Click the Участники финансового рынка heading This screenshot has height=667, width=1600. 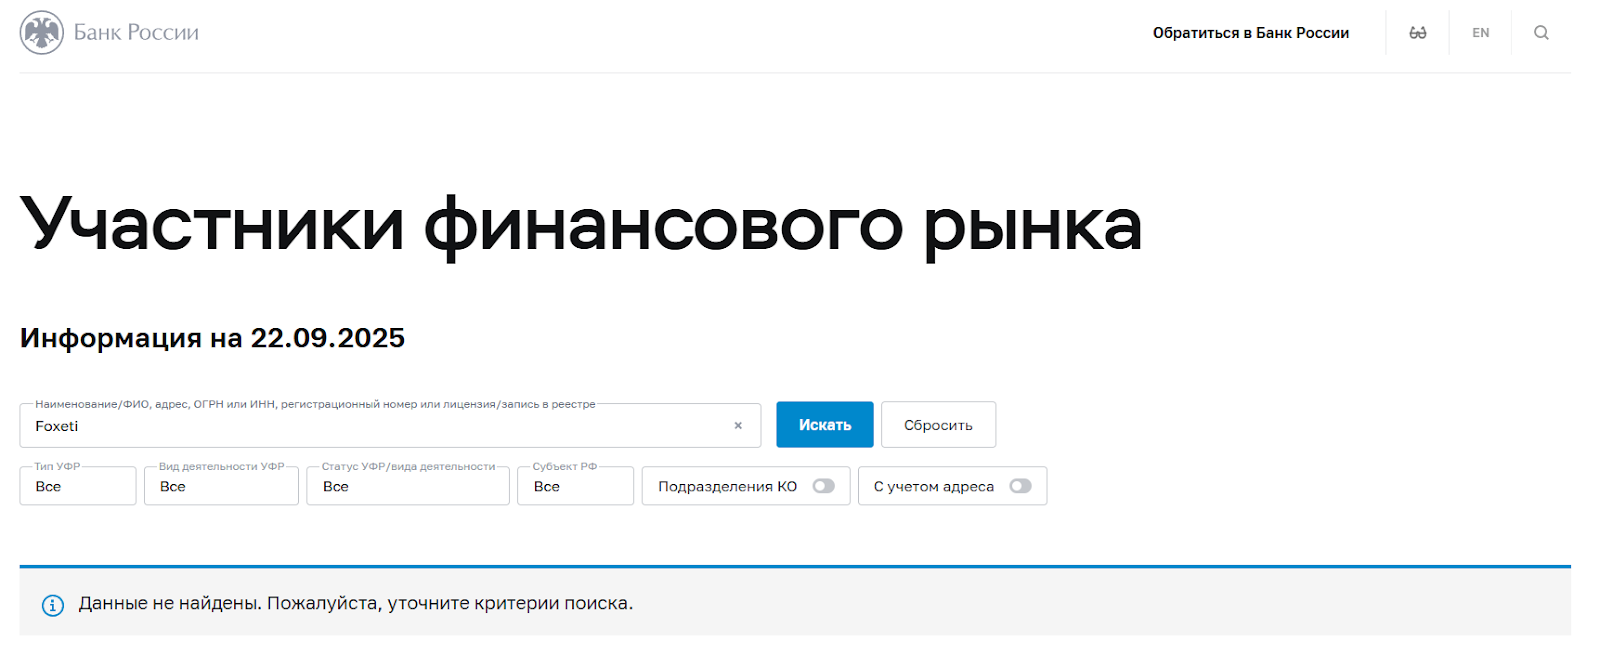[580, 225]
